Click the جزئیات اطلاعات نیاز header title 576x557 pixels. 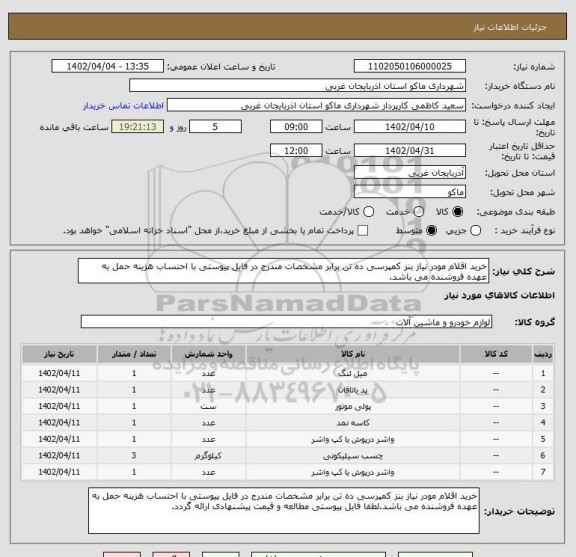[x=510, y=27]
